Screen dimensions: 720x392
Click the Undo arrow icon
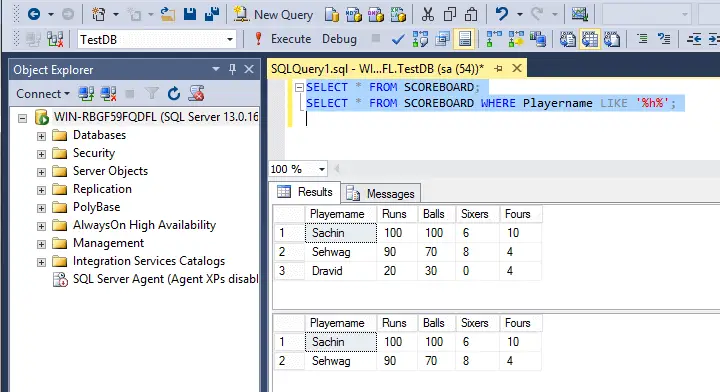point(502,15)
